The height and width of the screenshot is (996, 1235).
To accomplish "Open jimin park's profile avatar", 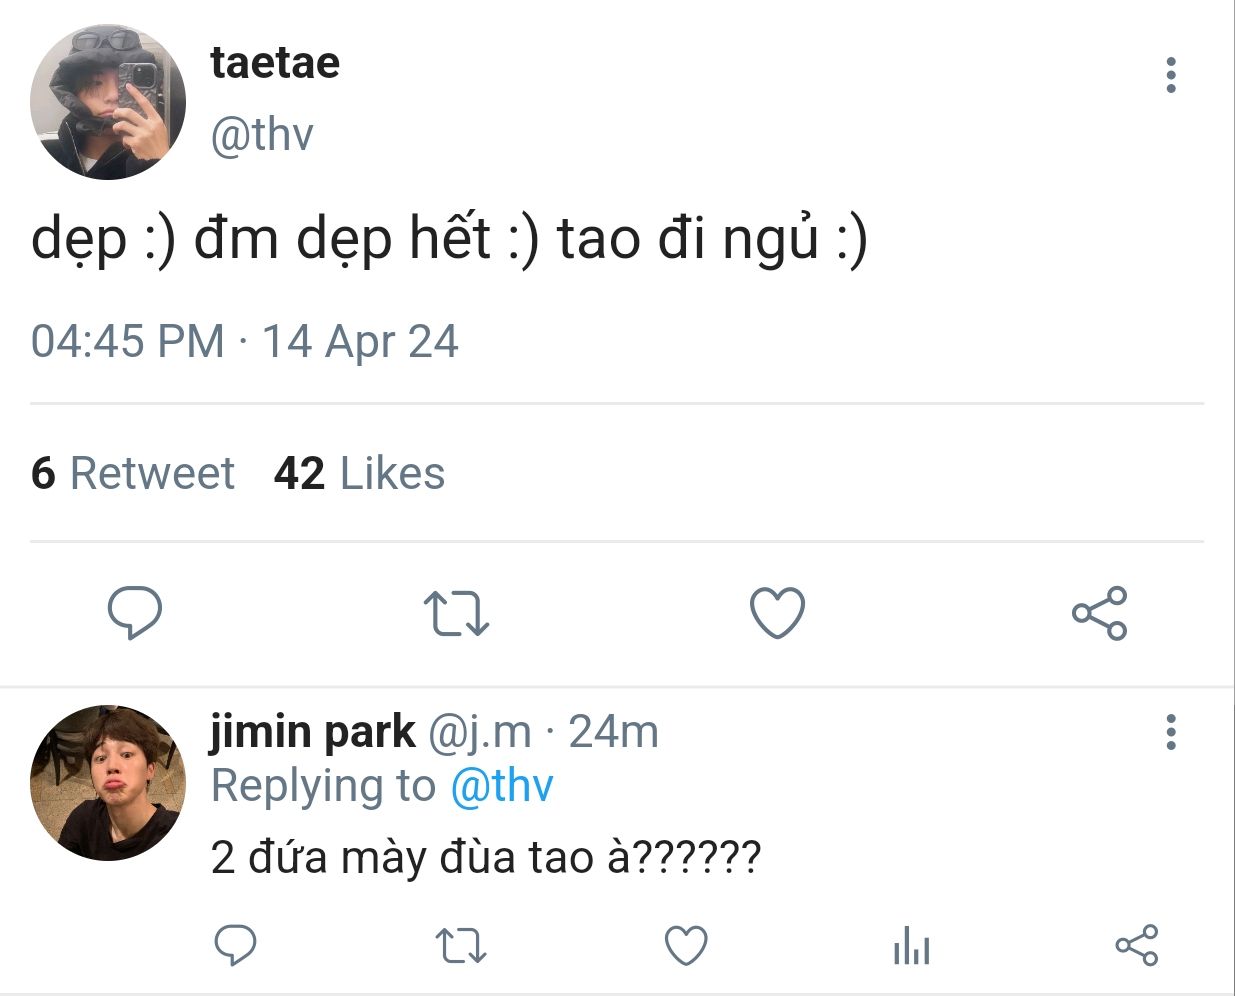I will point(108,782).
